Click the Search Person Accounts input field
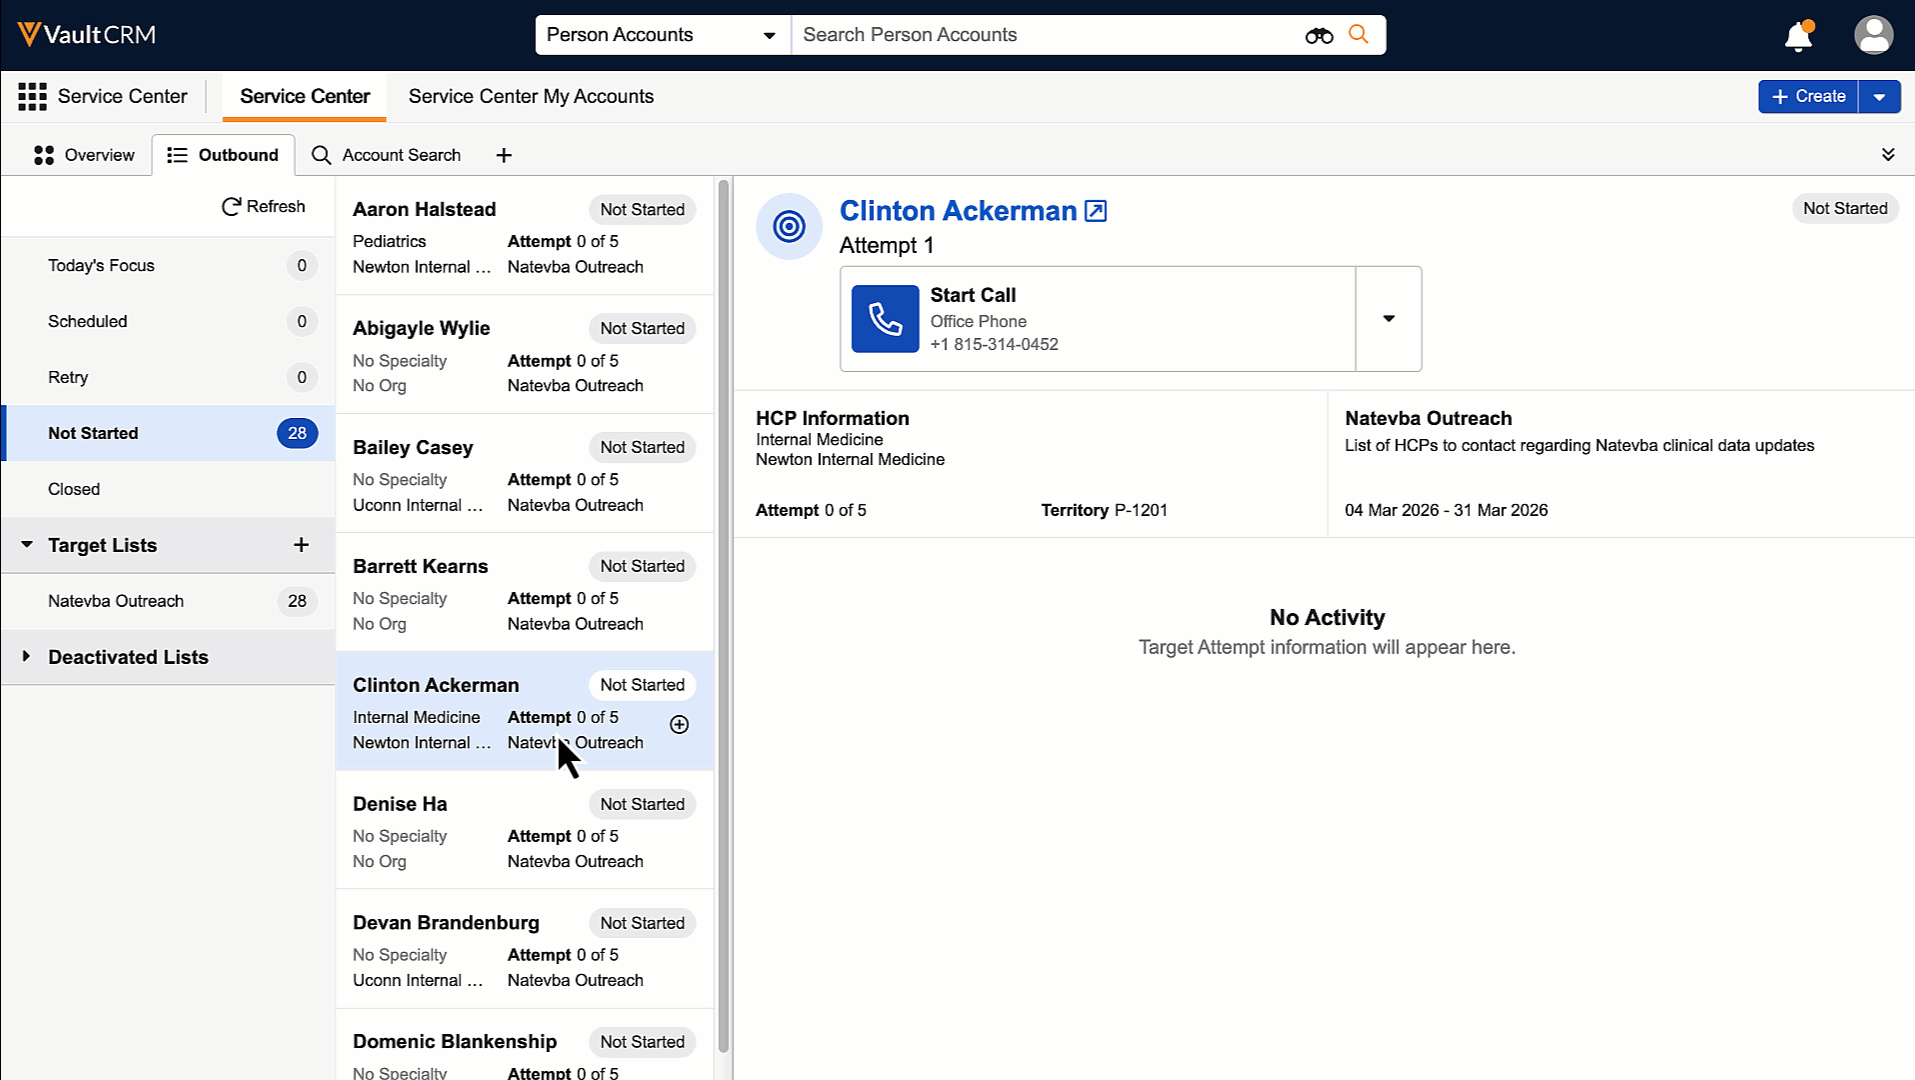This screenshot has width=1915, height=1080. (x=1045, y=35)
